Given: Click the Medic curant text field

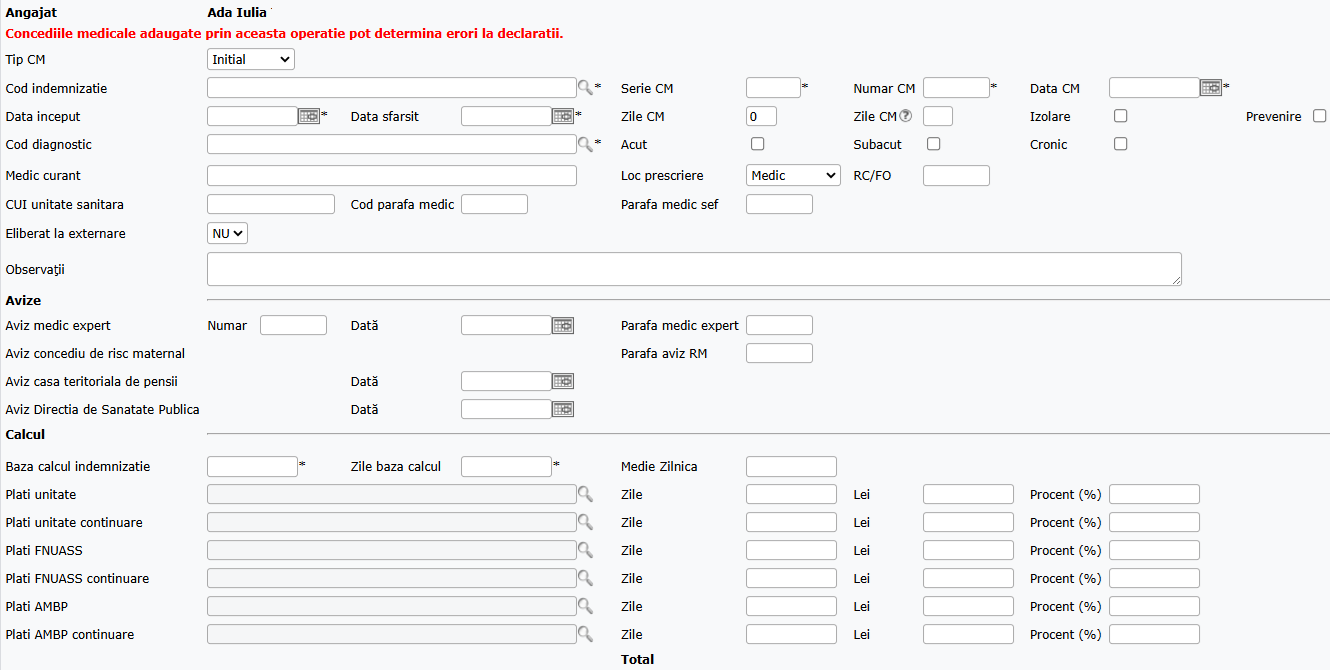Looking at the screenshot, I should point(392,176).
